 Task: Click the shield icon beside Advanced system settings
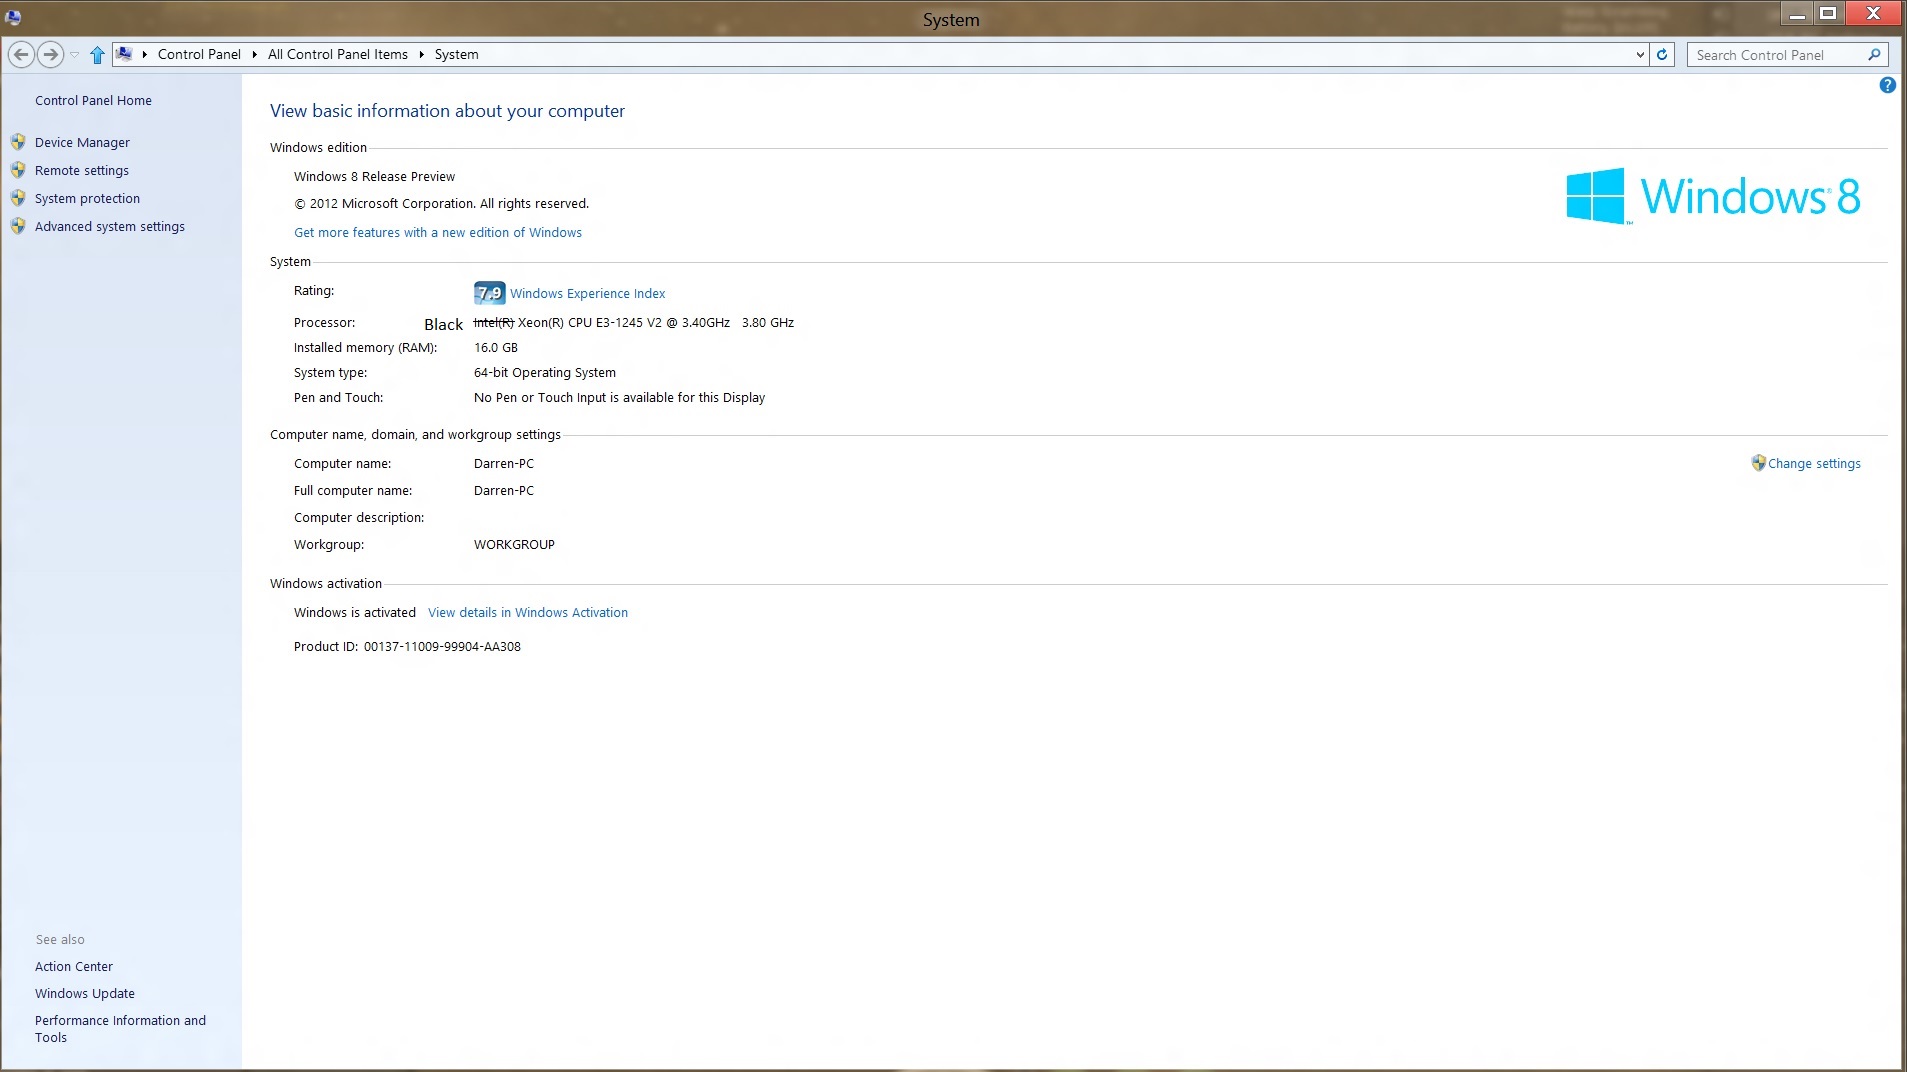tap(18, 226)
